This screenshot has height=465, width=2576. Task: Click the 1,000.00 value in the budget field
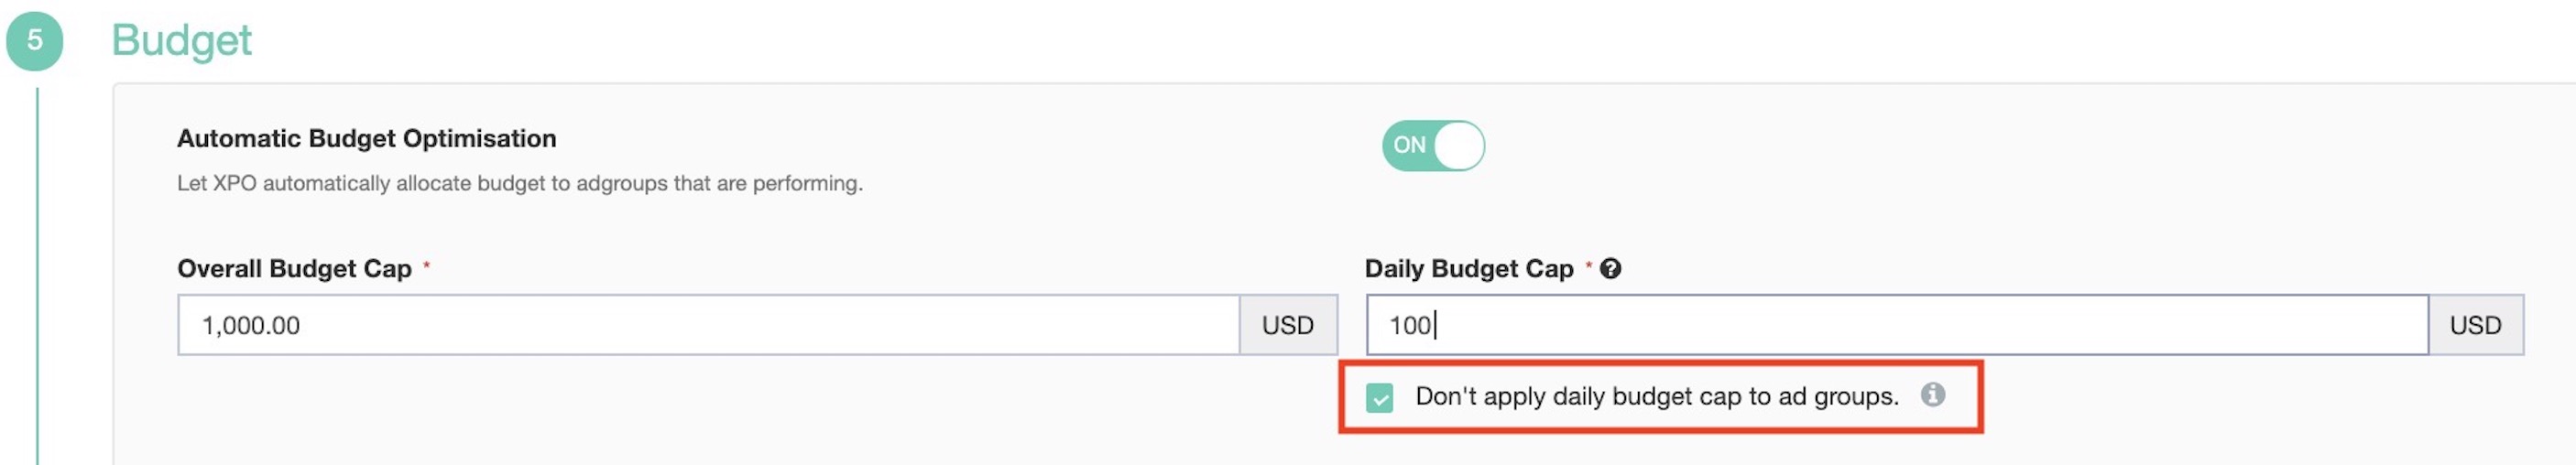[x=250, y=326]
